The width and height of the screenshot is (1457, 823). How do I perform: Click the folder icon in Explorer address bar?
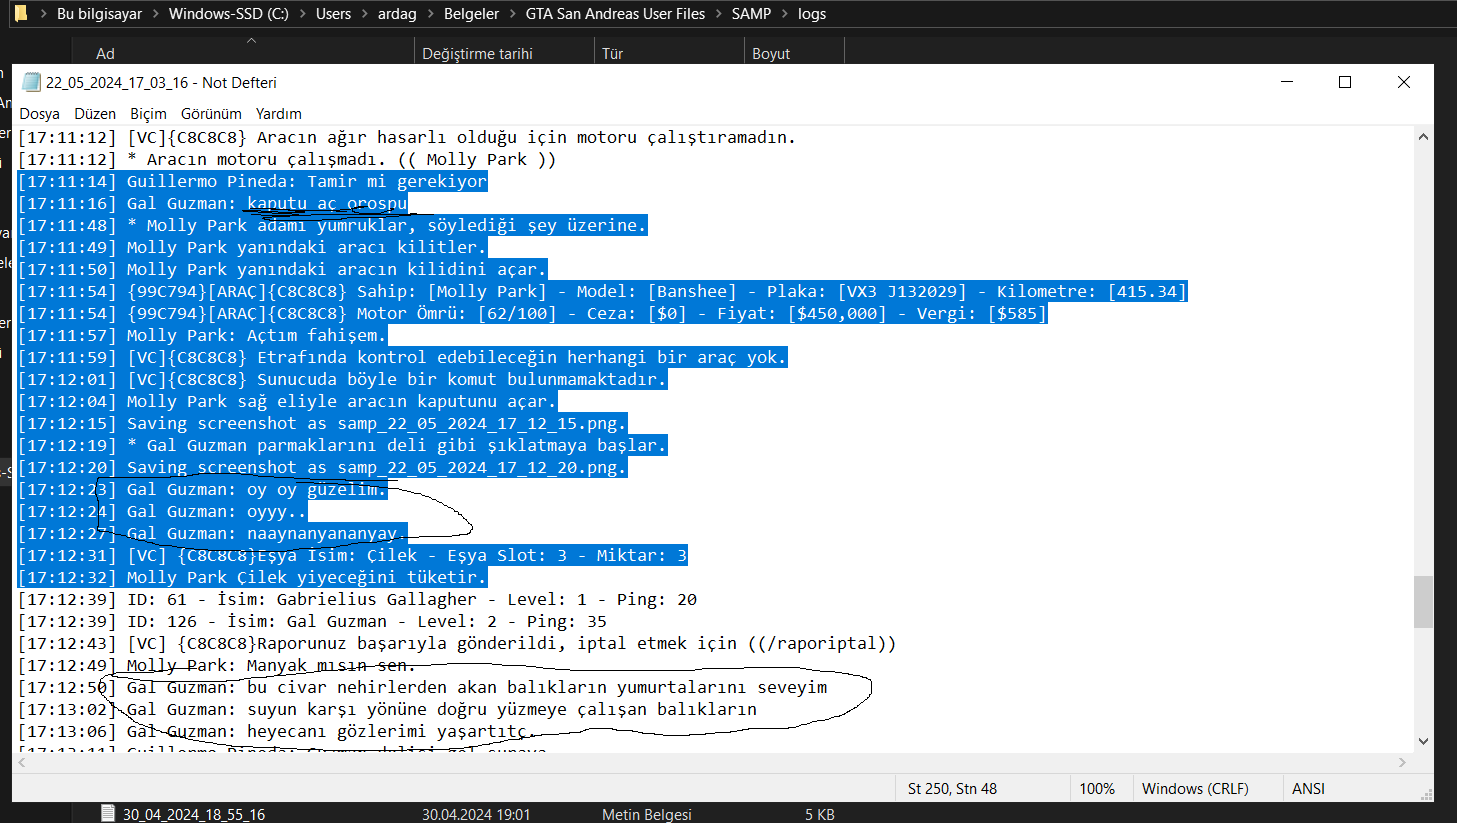click(x=20, y=14)
